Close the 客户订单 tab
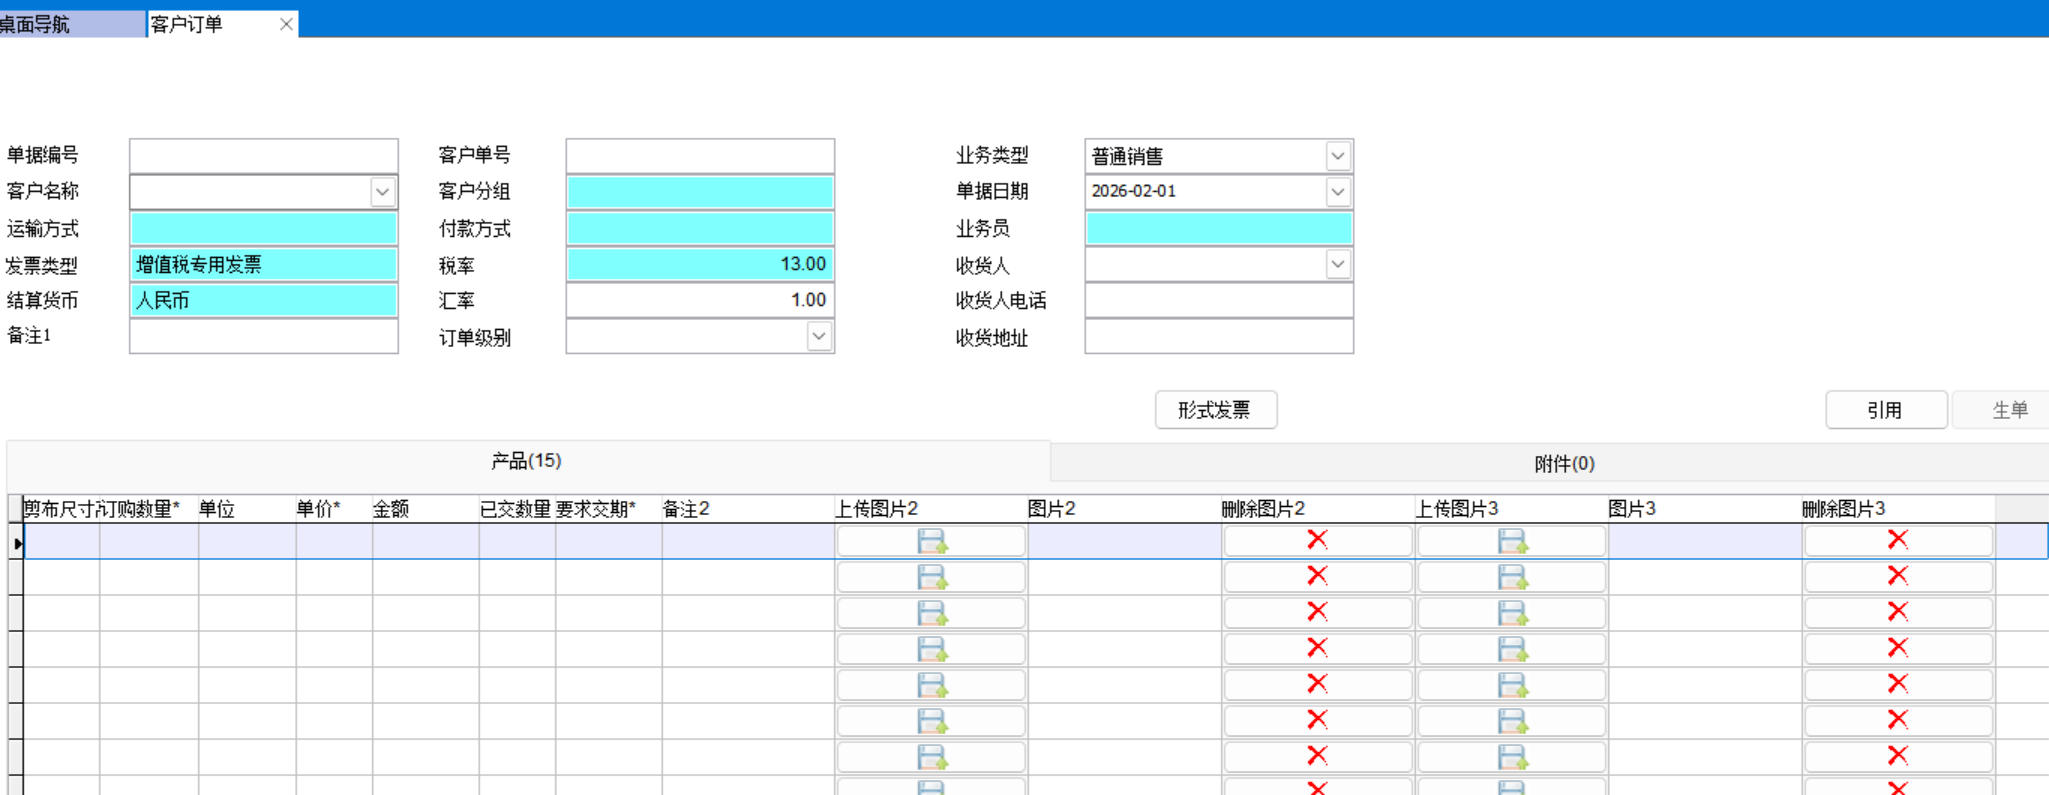The width and height of the screenshot is (2049, 795). coord(286,24)
